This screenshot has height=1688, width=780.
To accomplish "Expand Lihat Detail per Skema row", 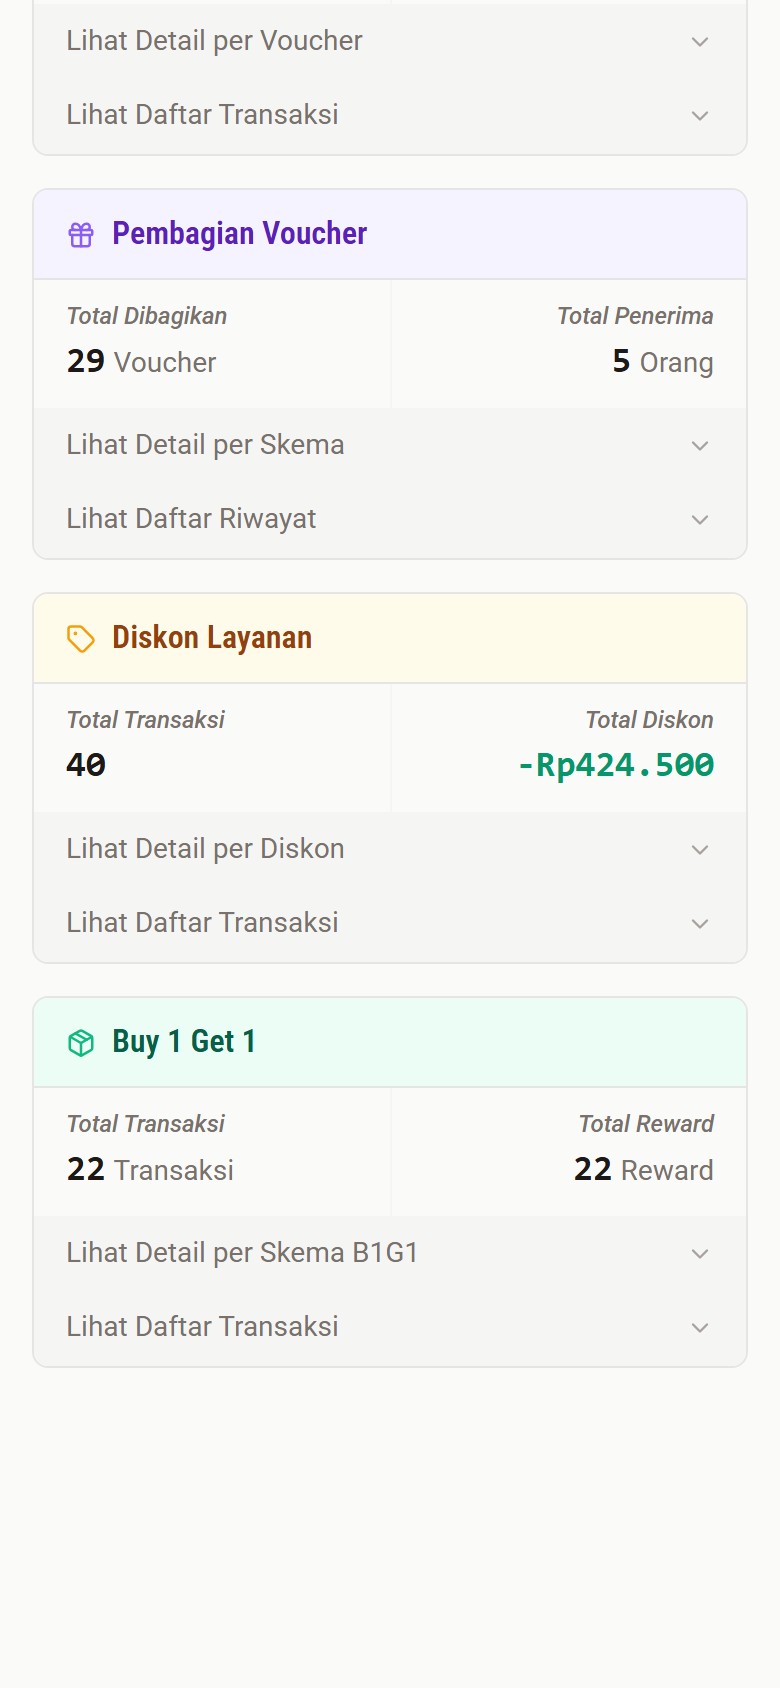I will 205,445.
